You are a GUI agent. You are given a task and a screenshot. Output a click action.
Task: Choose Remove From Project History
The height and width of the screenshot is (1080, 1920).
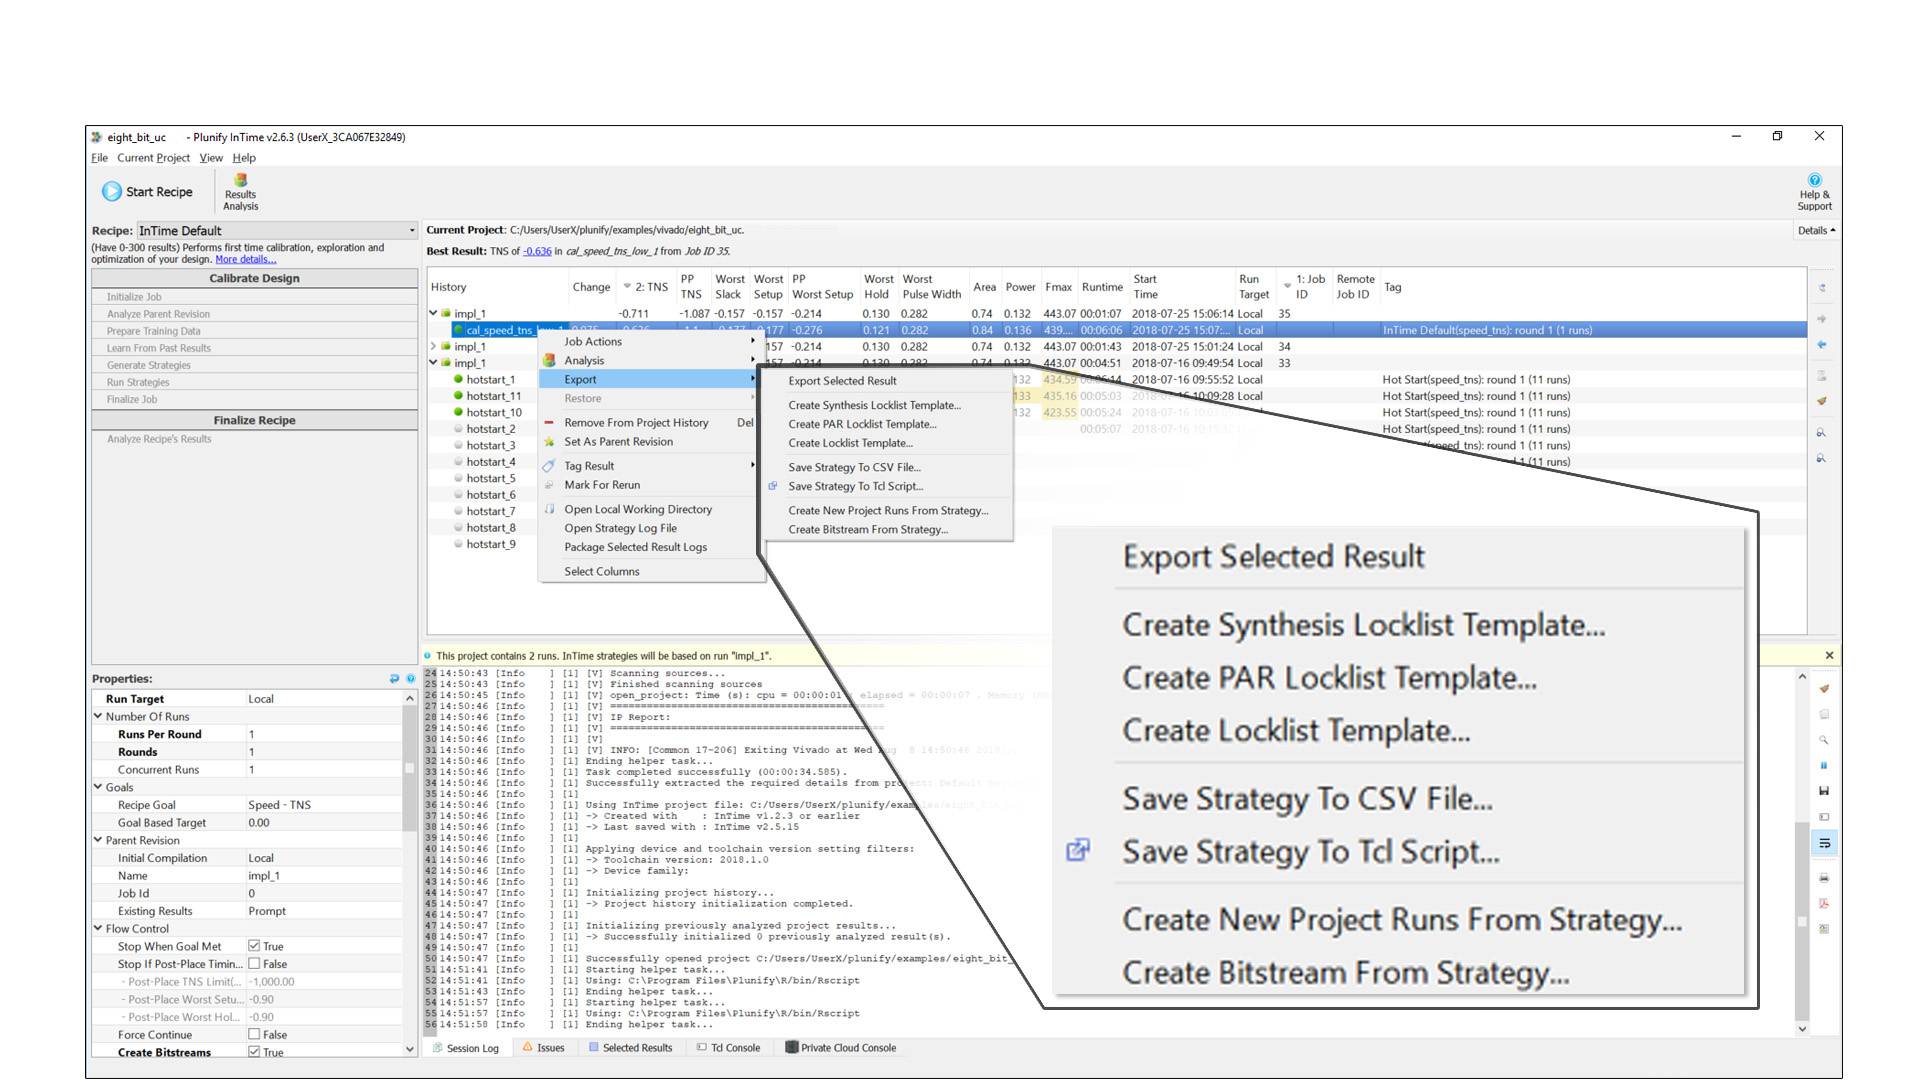coord(650,423)
